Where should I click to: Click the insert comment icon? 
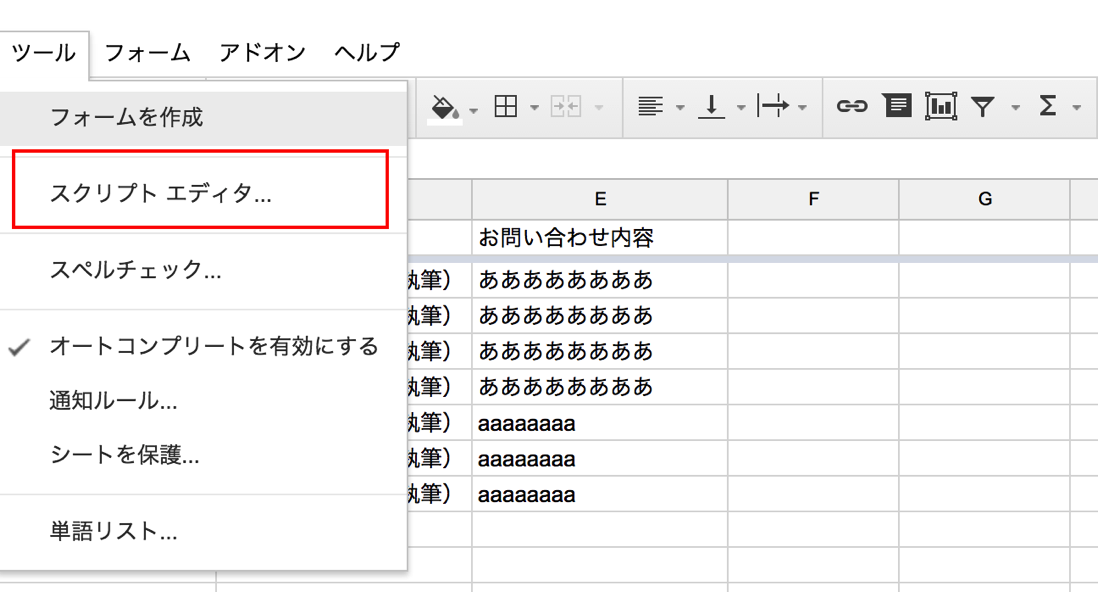[x=897, y=106]
